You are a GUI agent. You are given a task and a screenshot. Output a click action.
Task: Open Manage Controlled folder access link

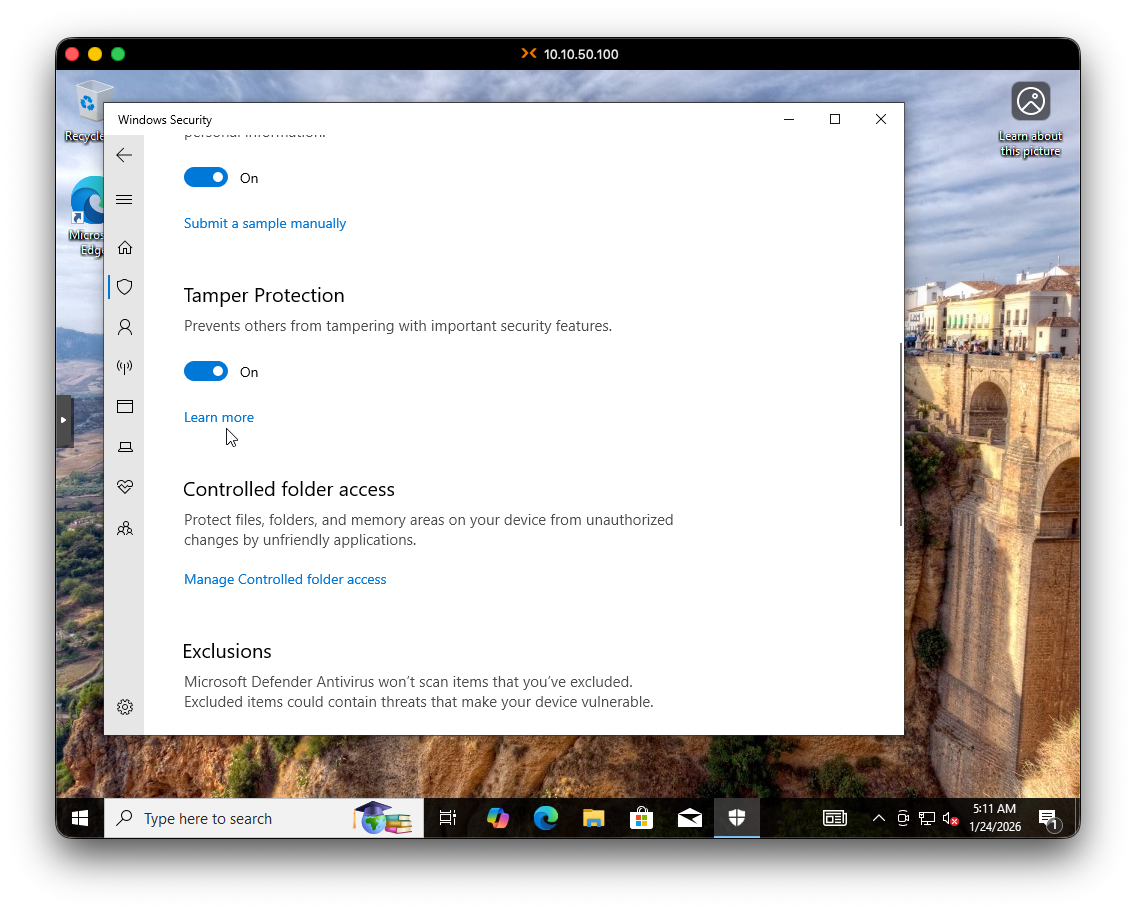(x=285, y=579)
